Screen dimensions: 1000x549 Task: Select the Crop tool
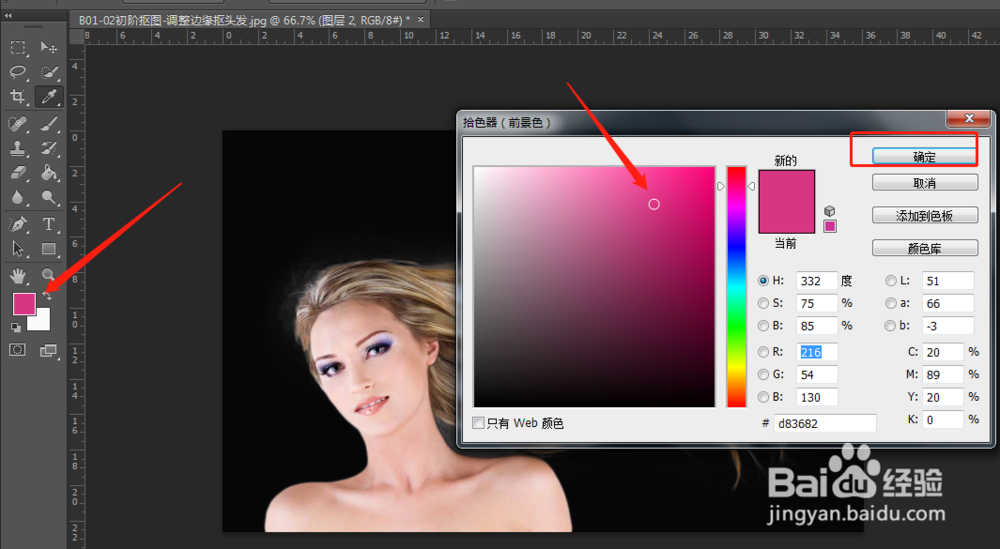pyautogui.click(x=18, y=96)
